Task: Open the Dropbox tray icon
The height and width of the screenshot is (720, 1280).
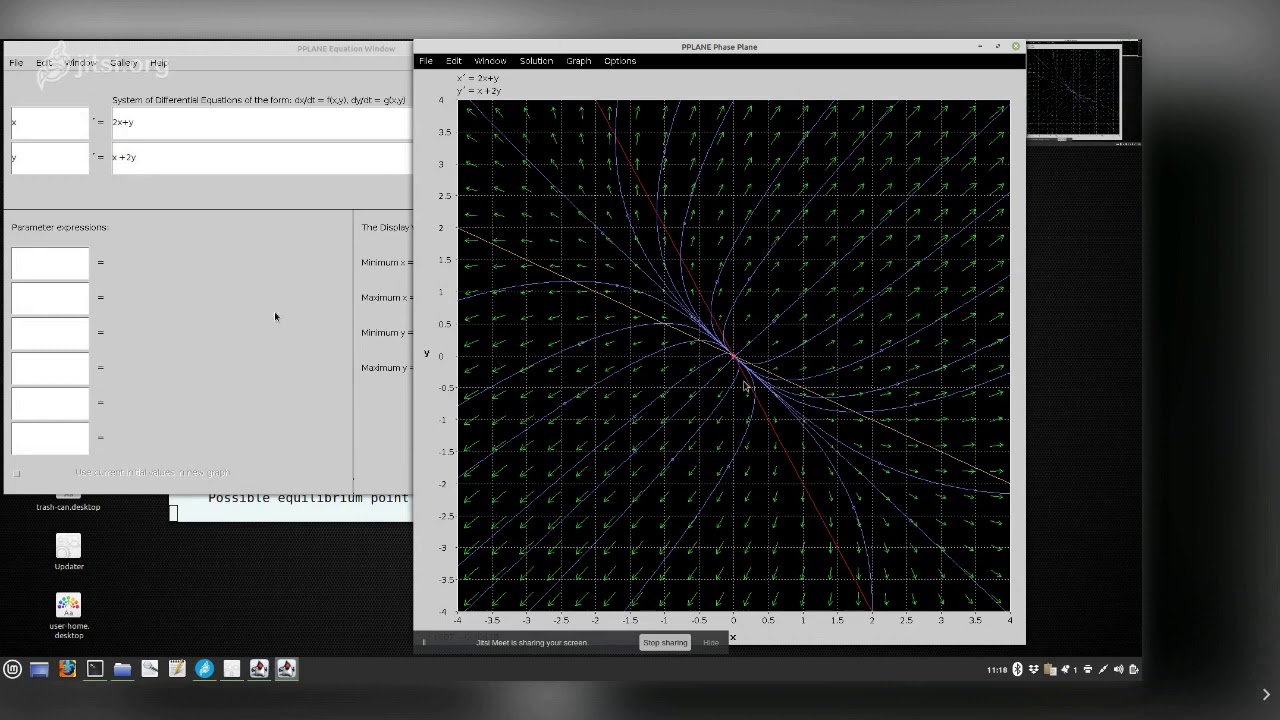Action: click(1034, 670)
